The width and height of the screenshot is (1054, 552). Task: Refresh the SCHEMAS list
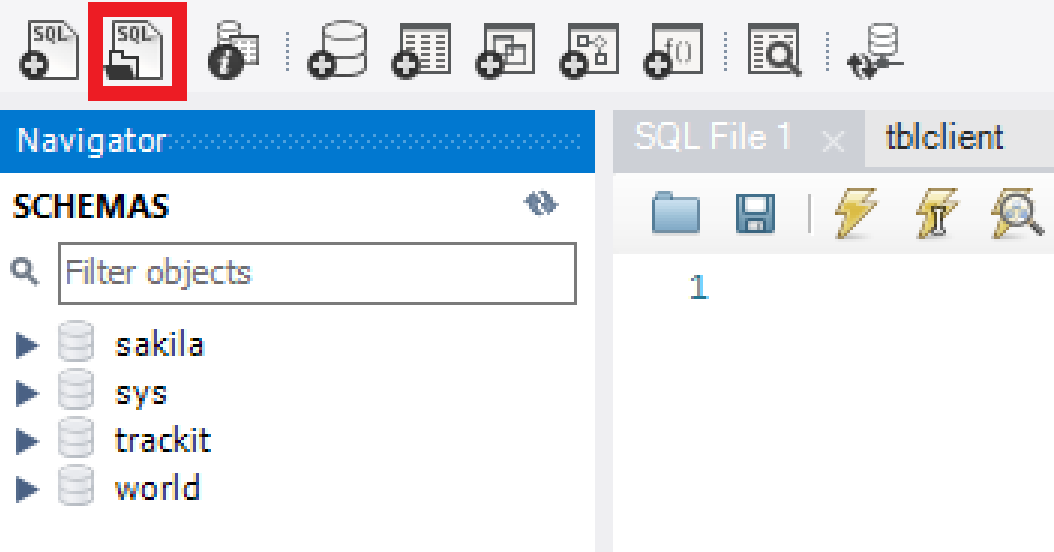click(541, 205)
